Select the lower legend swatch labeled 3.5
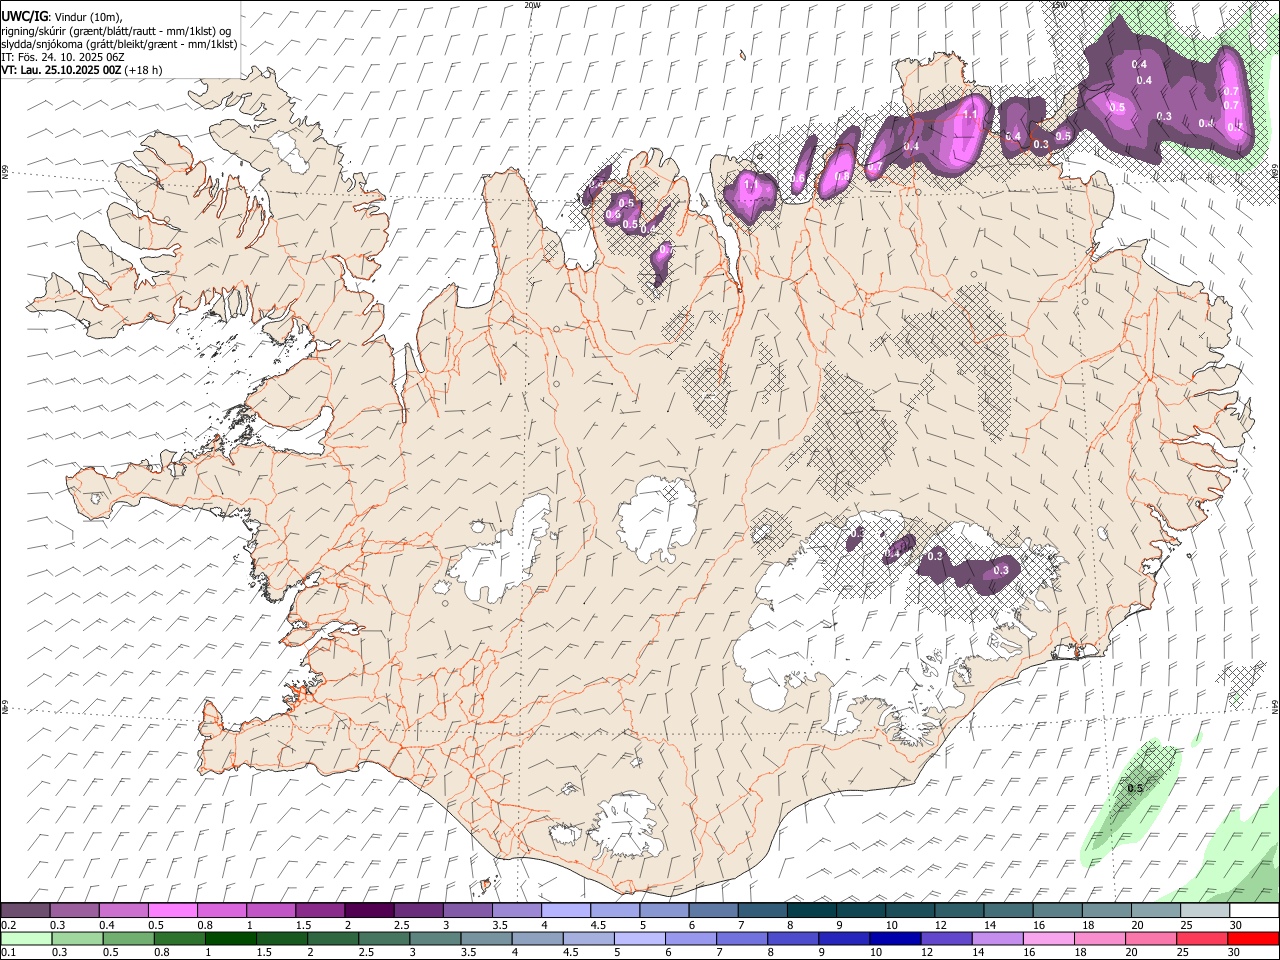Image resolution: width=1280 pixels, height=960 pixels. click(x=486, y=938)
